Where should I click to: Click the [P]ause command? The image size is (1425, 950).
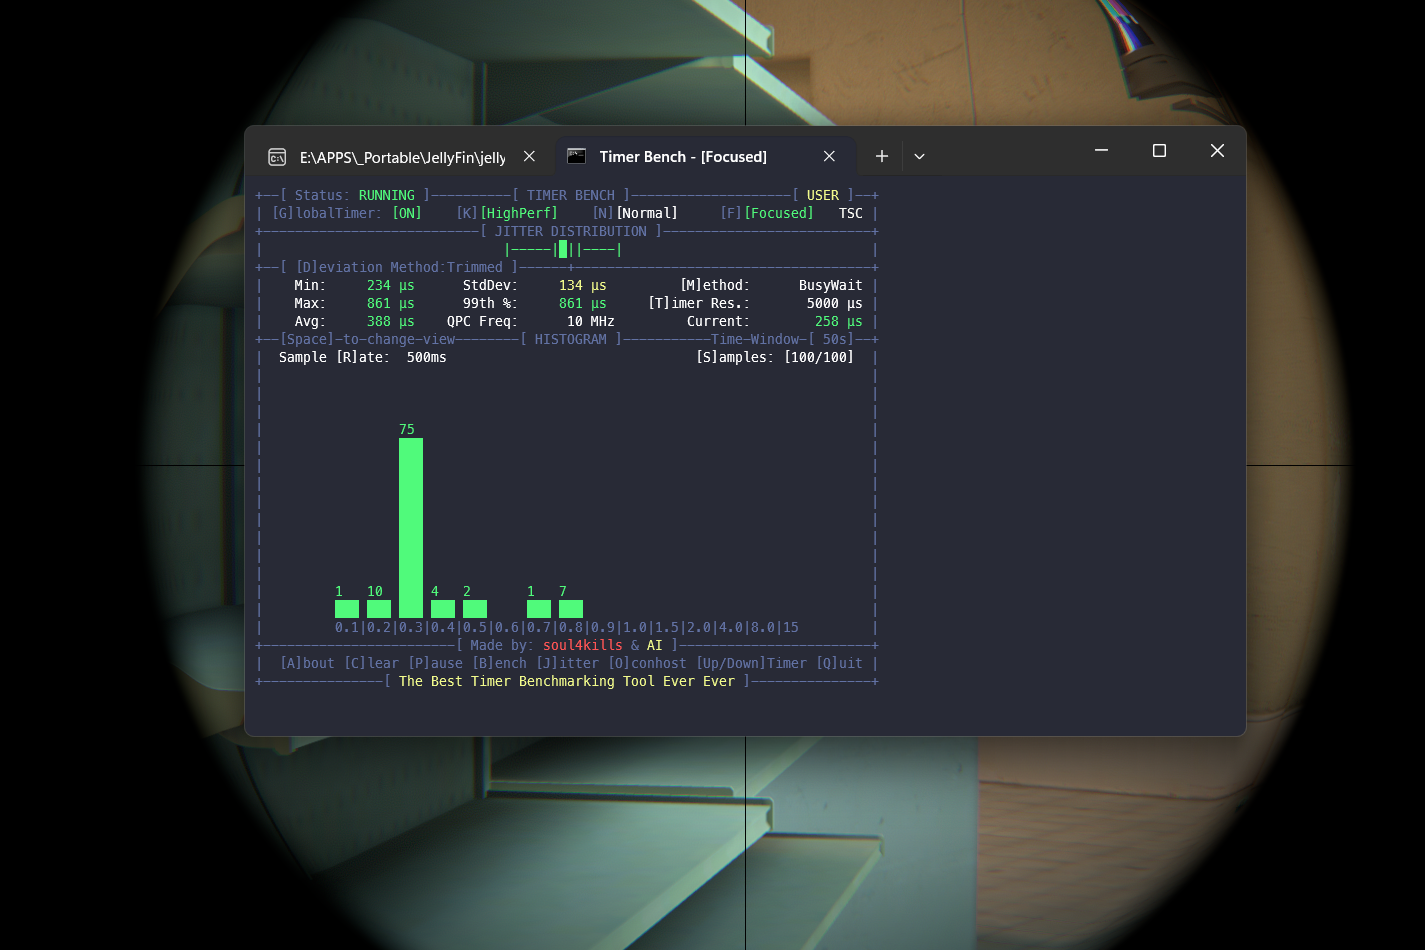pyautogui.click(x=435, y=663)
